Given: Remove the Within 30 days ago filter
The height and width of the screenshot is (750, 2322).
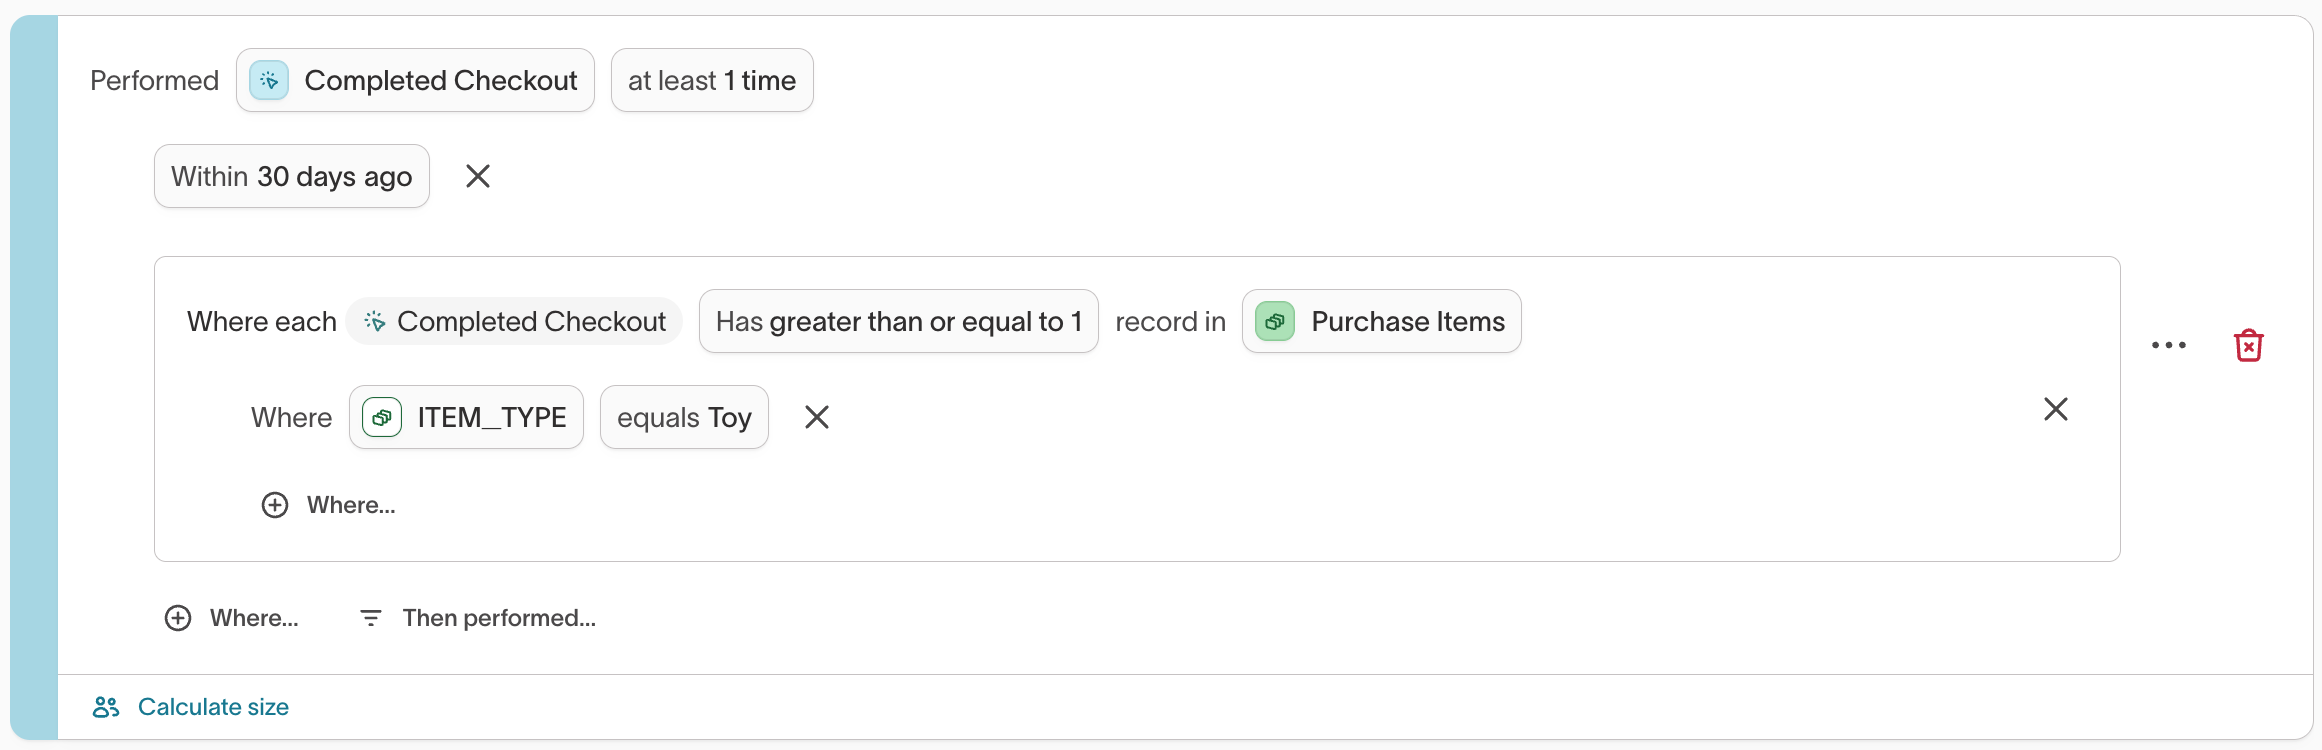Looking at the screenshot, I should tap(477, 176).
